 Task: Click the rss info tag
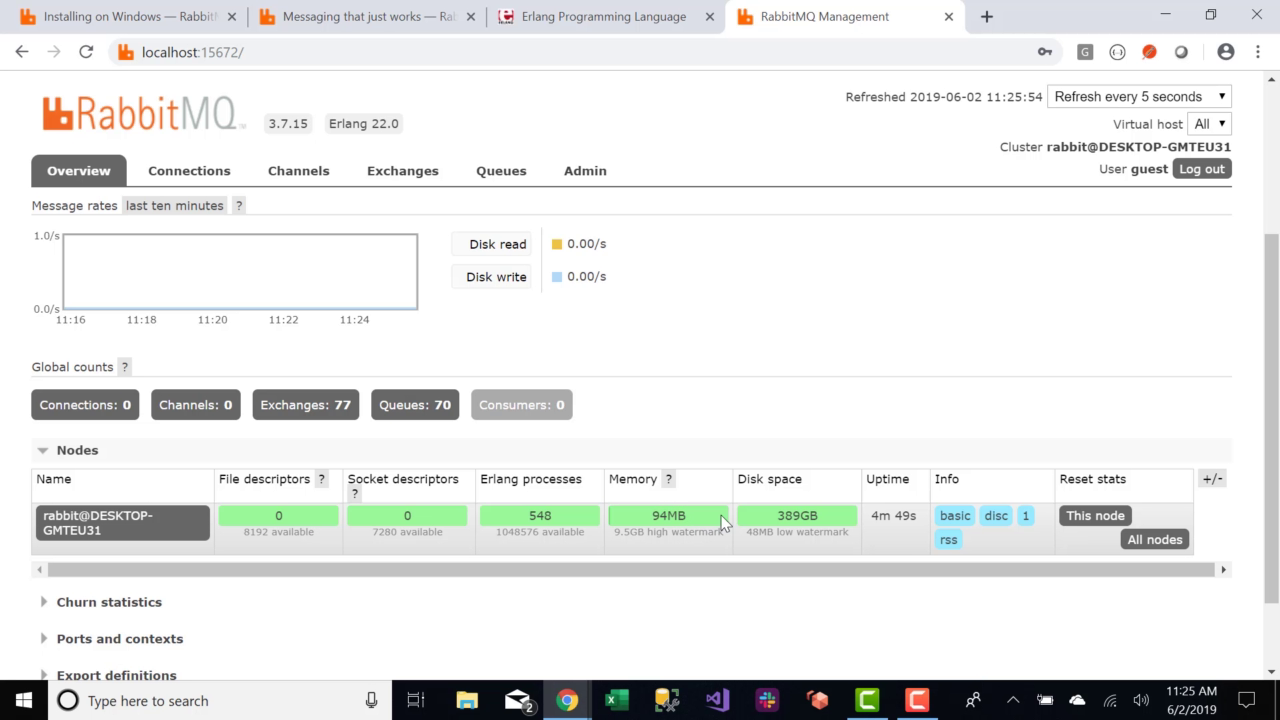[x=948, y=540]
